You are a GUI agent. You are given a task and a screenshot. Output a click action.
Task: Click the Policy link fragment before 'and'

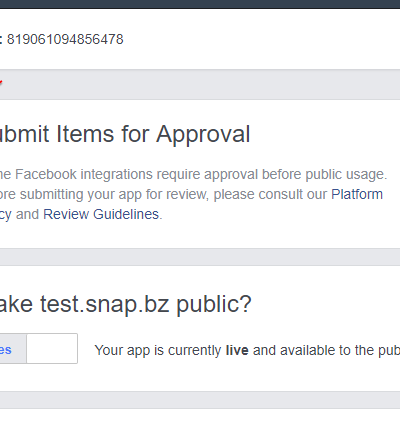coord(6,215)
